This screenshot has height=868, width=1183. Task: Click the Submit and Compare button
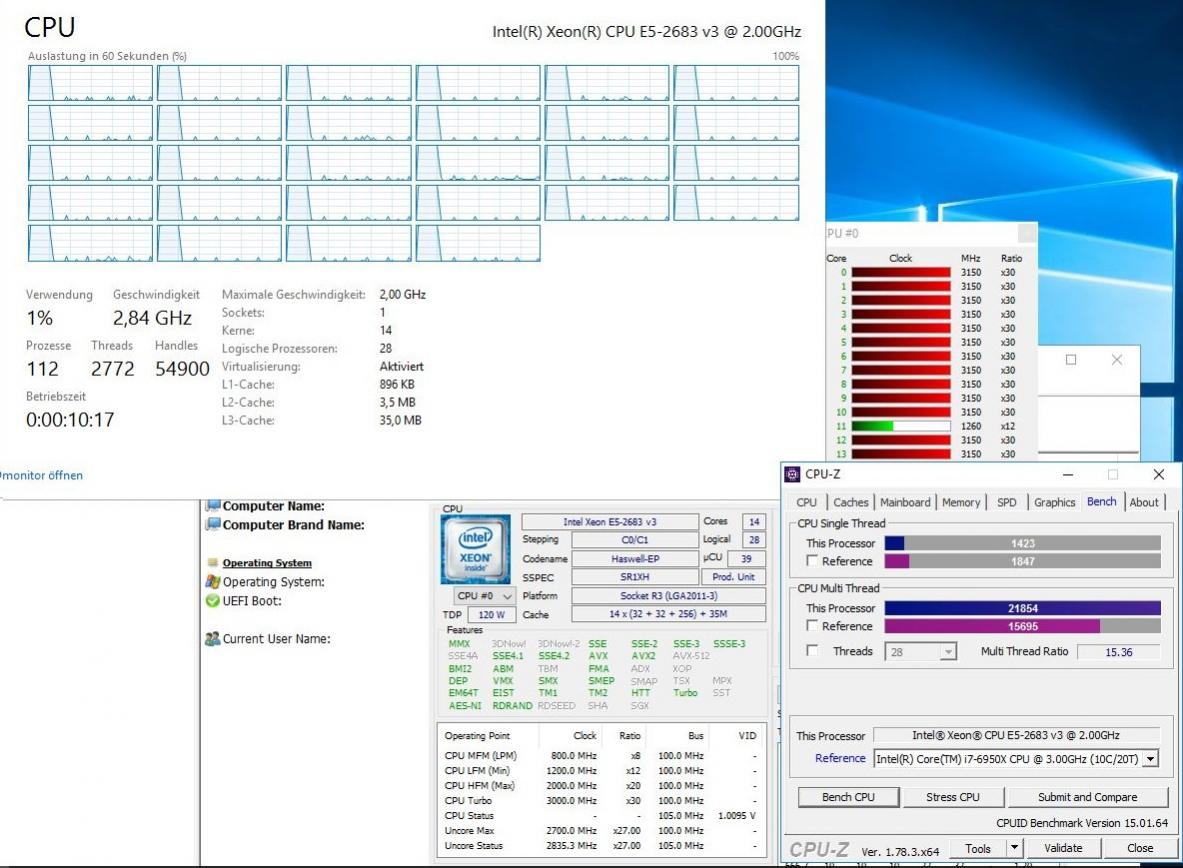click(1087, 797)
